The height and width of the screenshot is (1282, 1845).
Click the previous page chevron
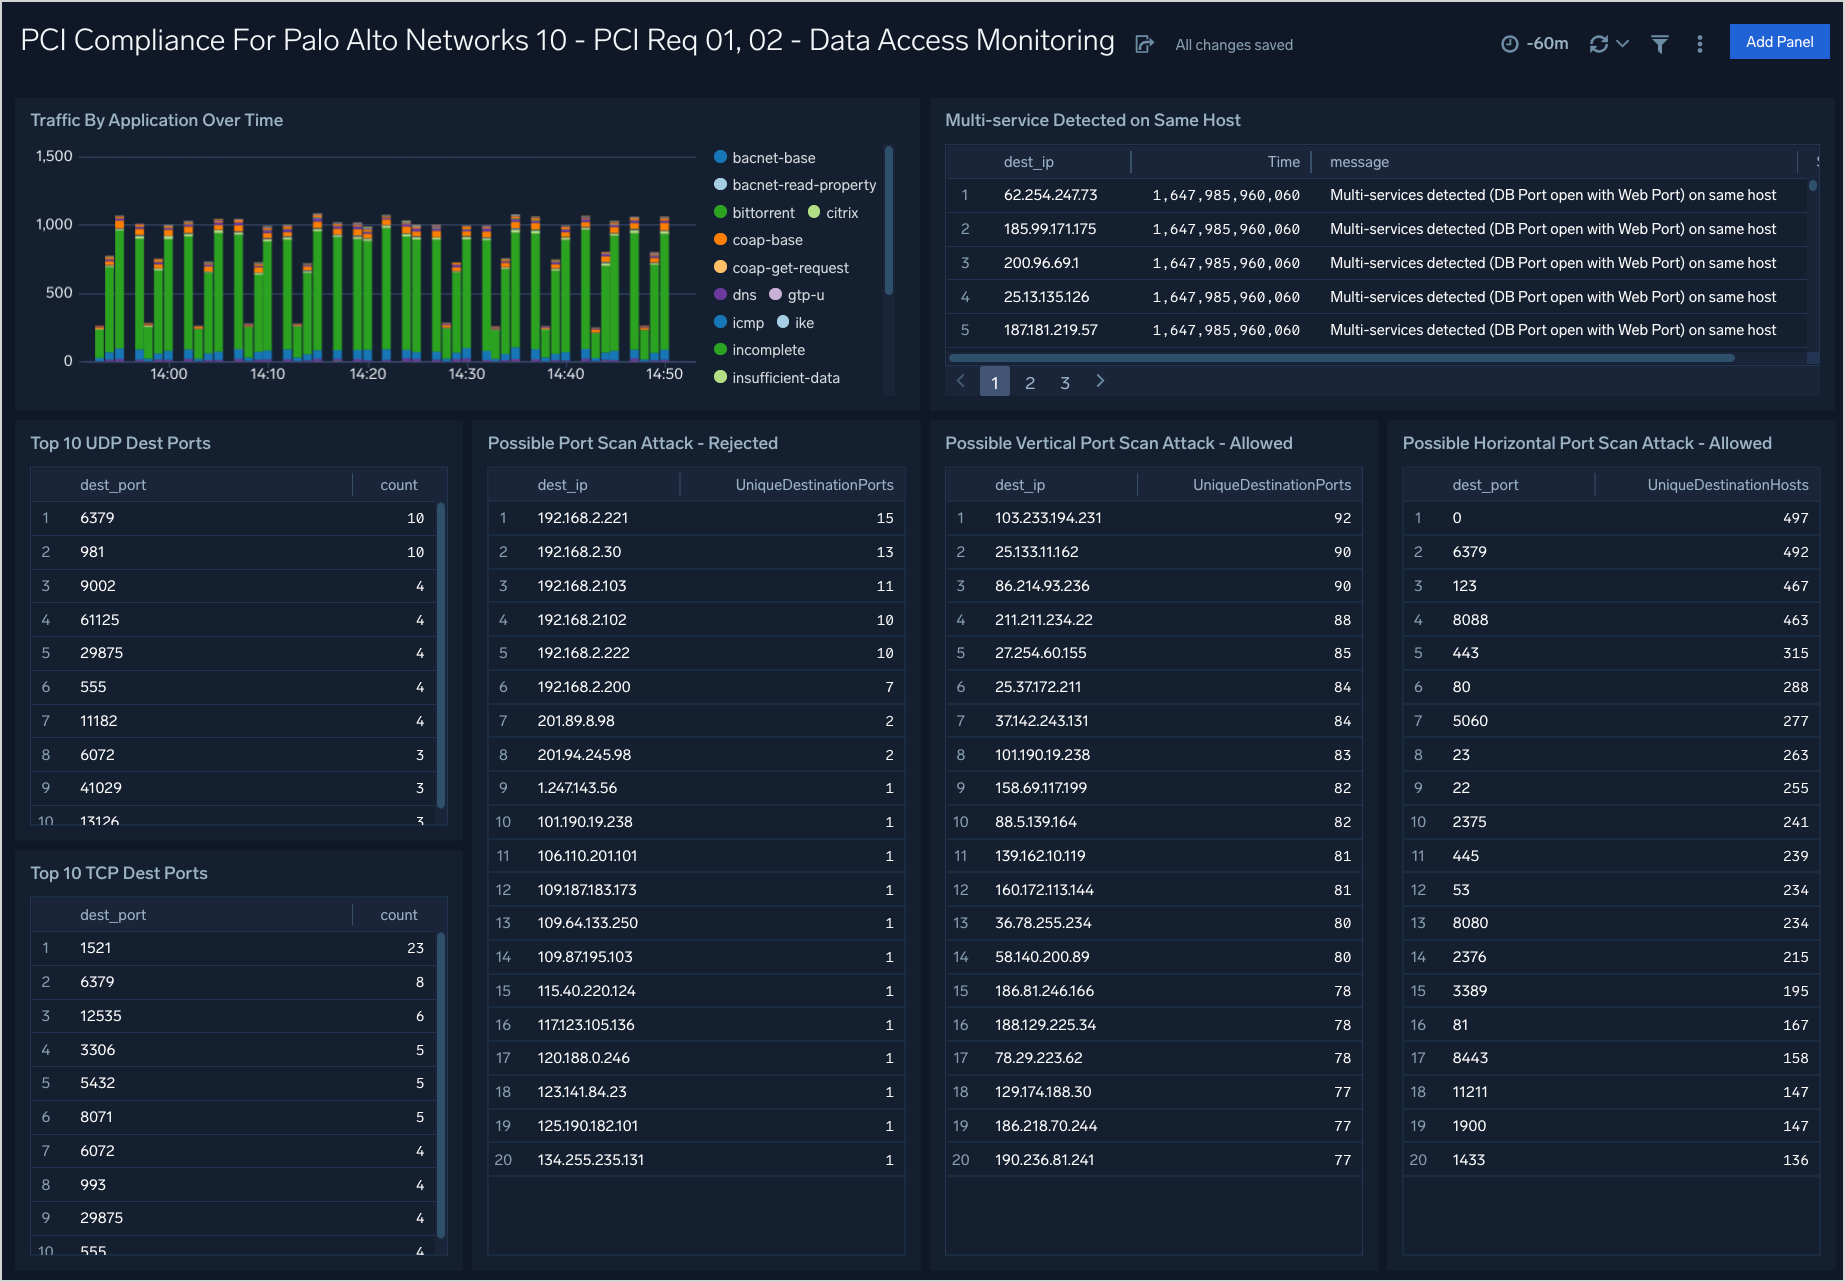[960, 381]
